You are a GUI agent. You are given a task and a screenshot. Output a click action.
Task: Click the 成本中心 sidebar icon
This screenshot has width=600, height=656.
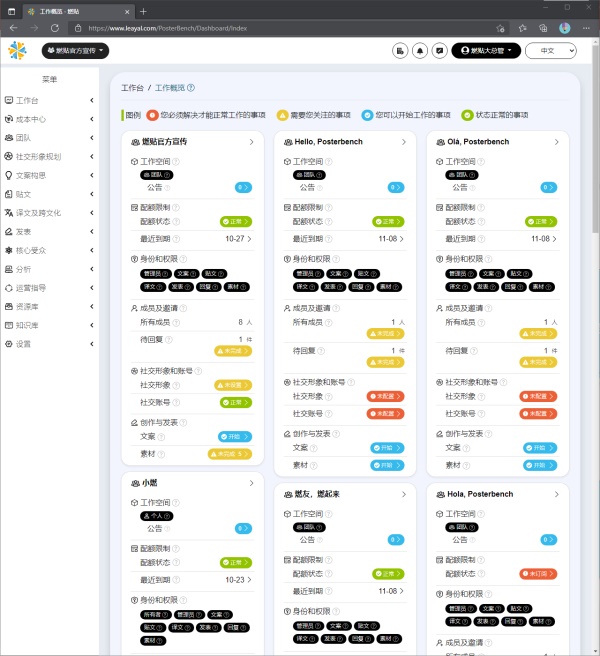click(9, 119)
